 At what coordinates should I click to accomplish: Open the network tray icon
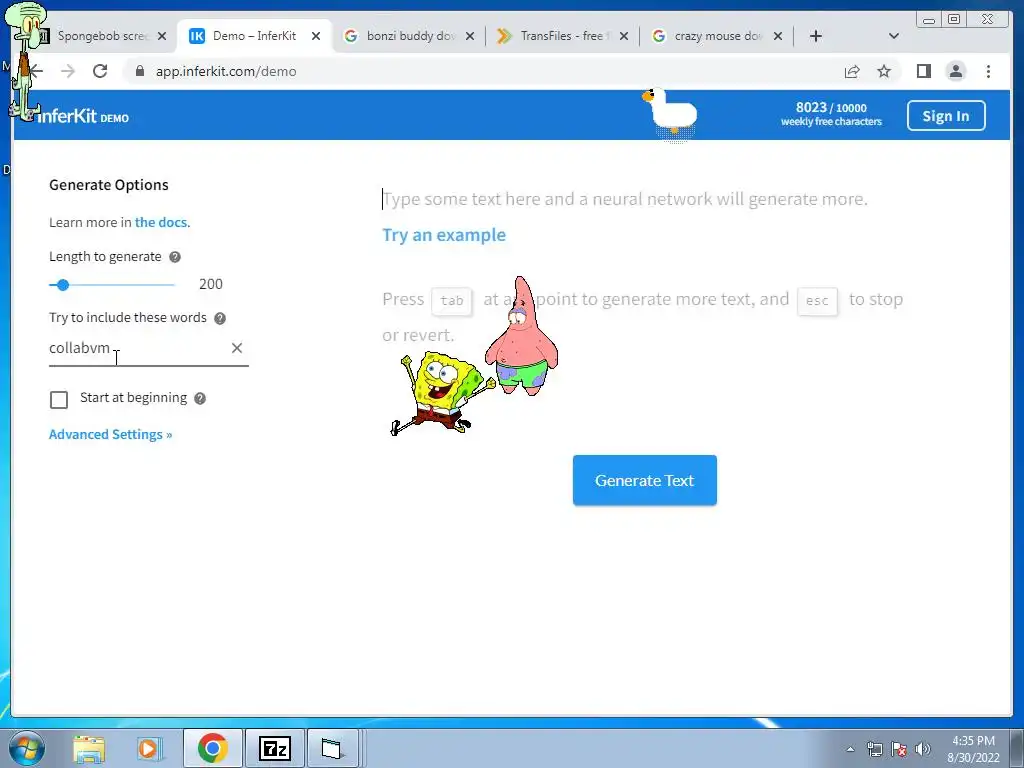click(874, 749)
